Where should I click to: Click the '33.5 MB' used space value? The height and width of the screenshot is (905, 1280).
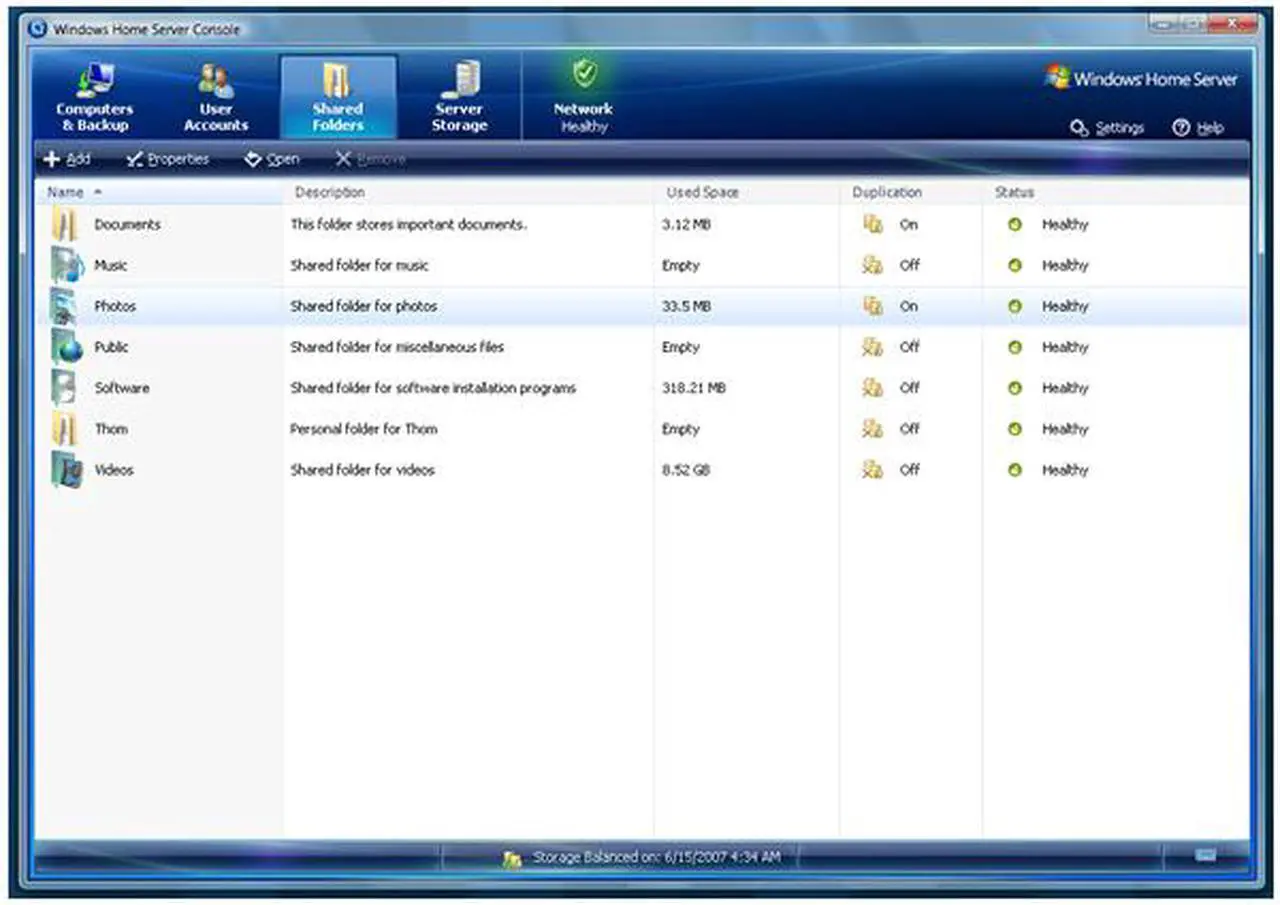click(x=686, y=307)
